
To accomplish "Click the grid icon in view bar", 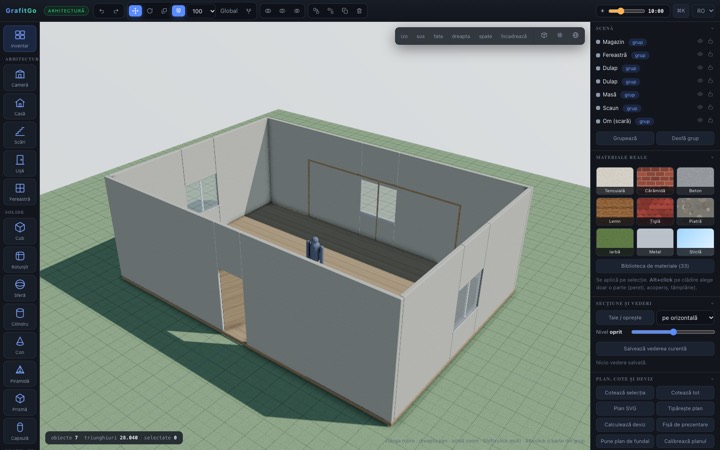I will coord(560,35).
